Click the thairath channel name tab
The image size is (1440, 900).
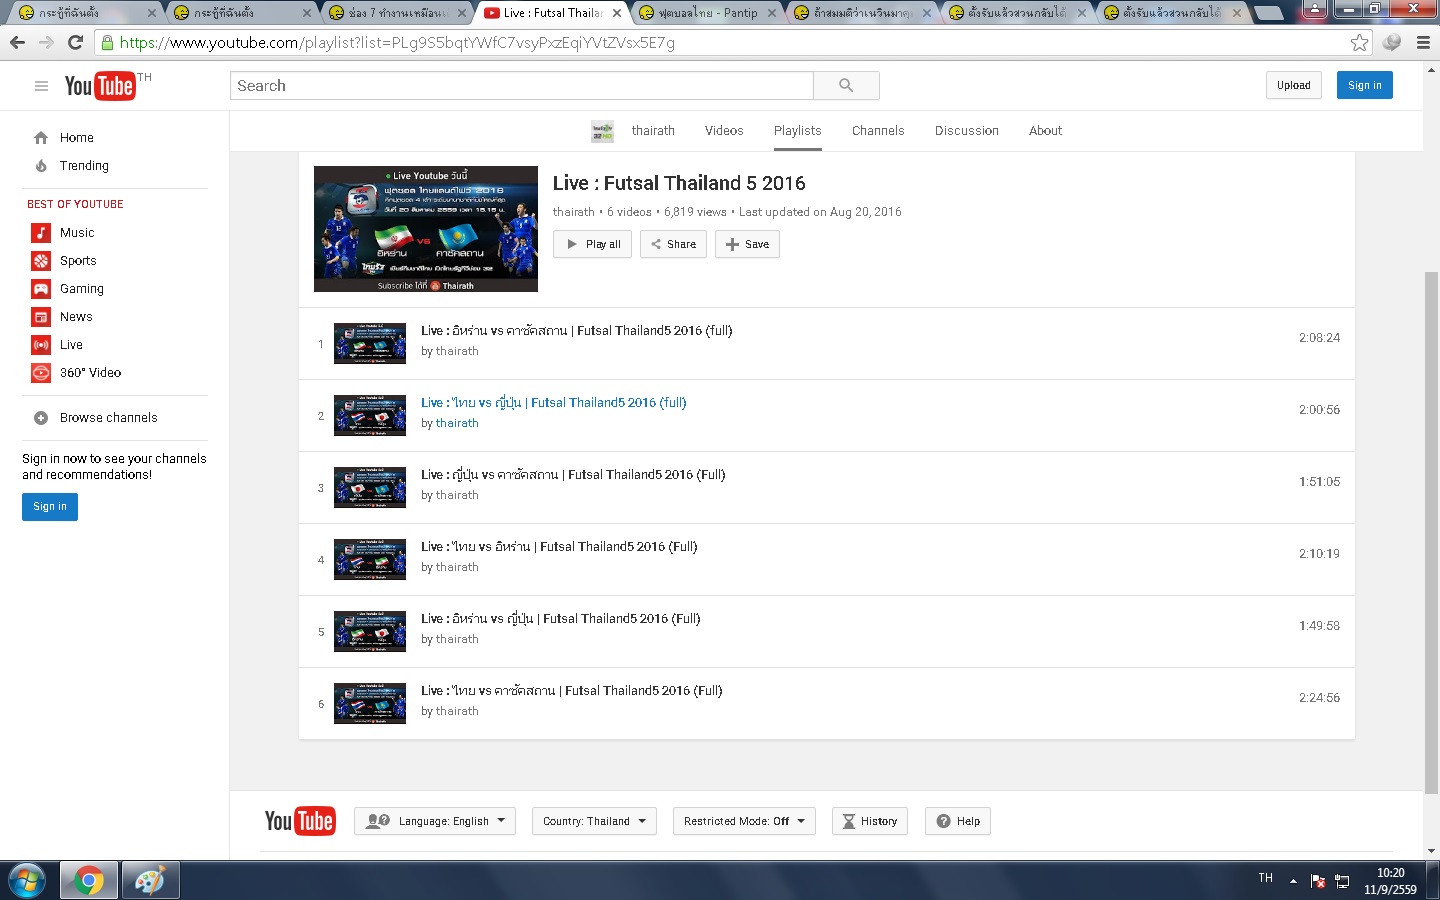pos(653,131)
